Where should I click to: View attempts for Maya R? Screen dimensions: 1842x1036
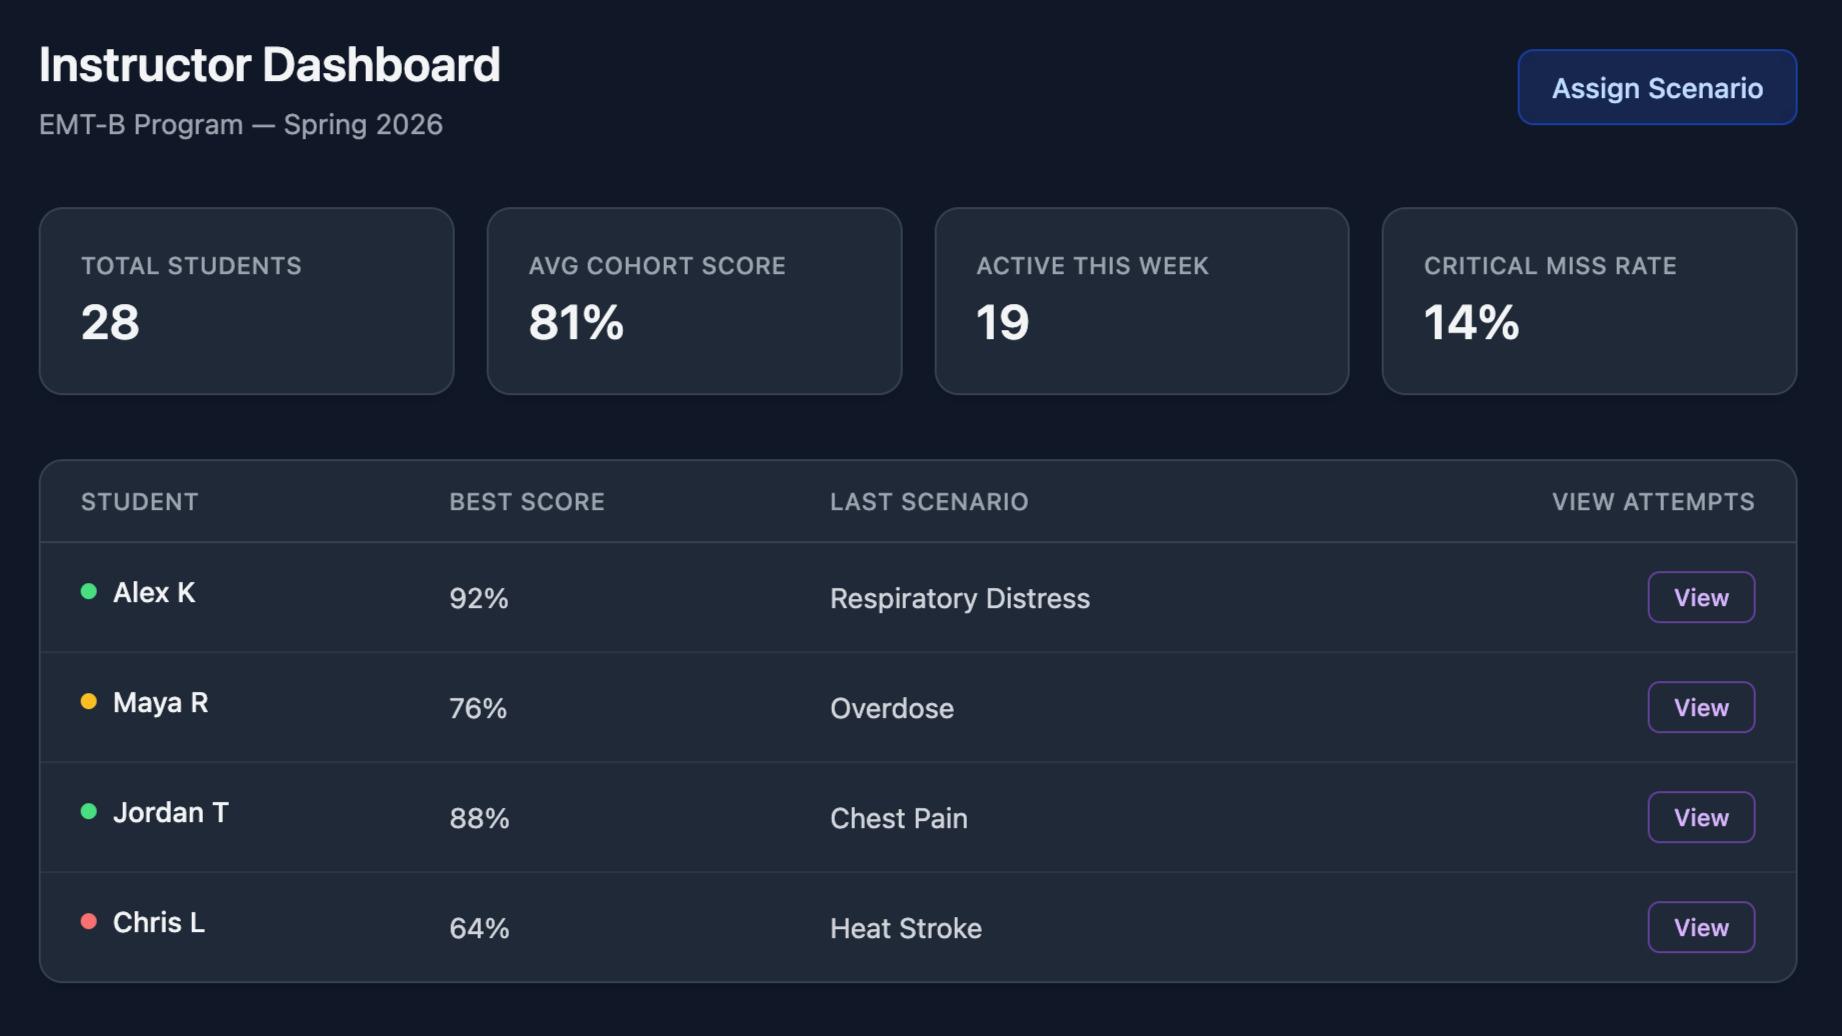coord(1701,707)
